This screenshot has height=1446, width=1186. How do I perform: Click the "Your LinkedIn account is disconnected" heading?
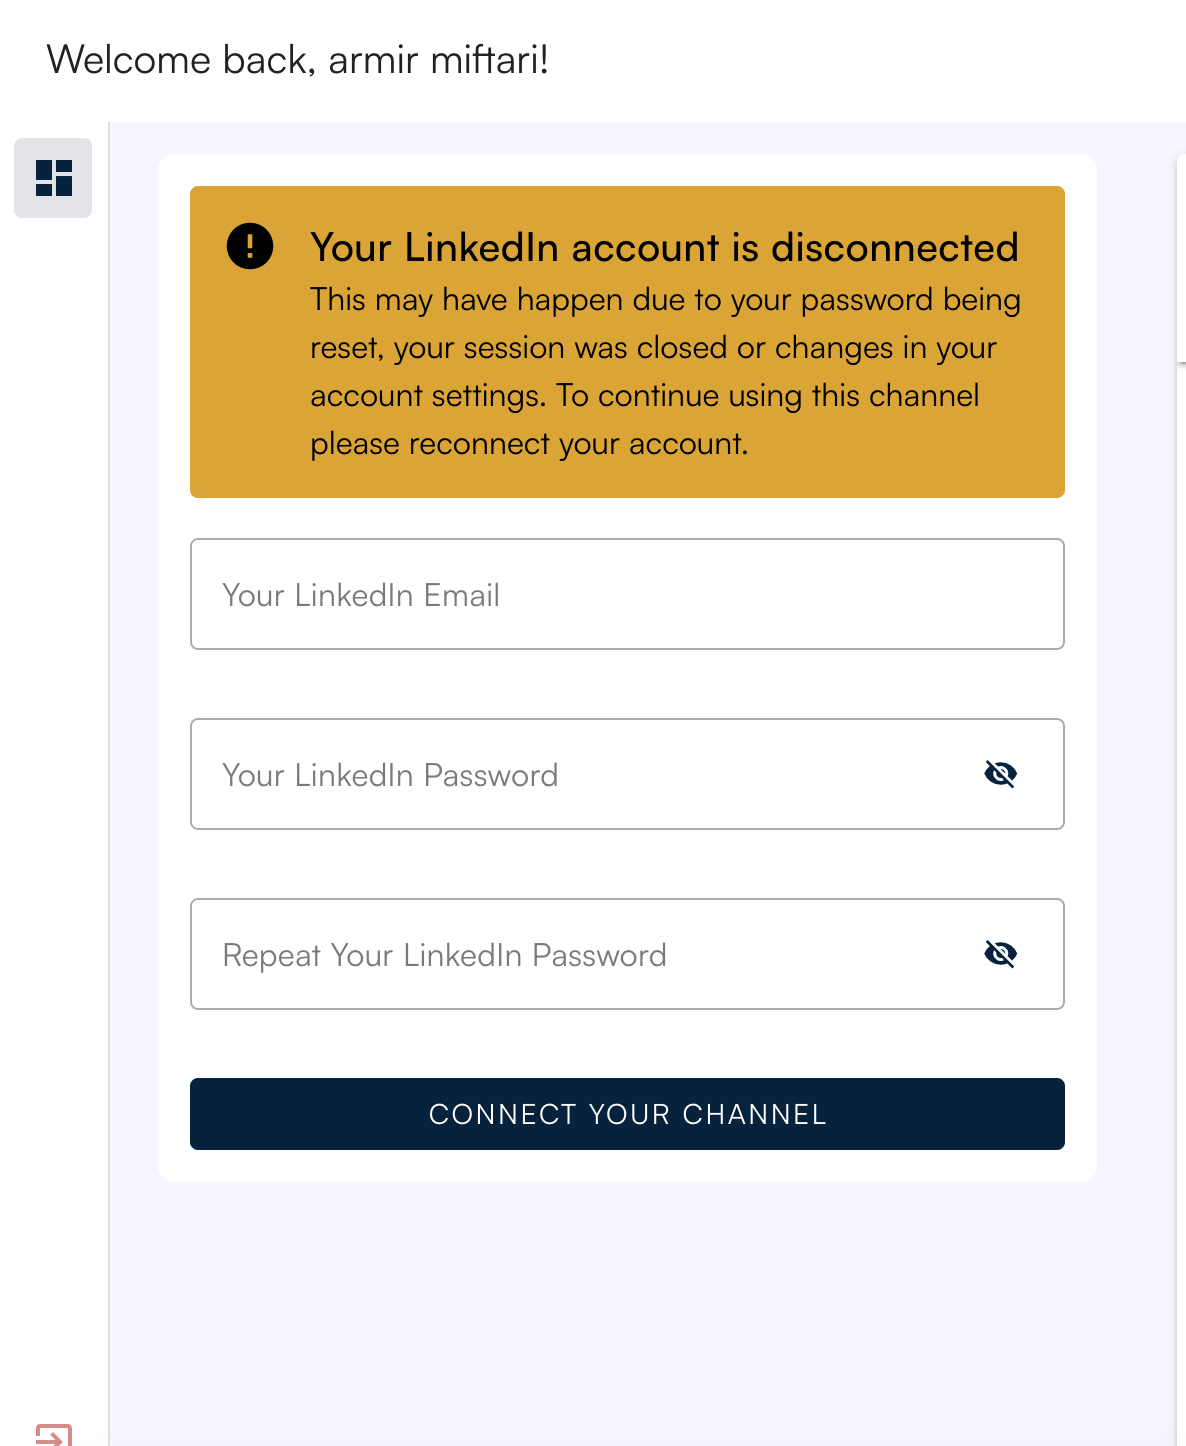(664, 247)
